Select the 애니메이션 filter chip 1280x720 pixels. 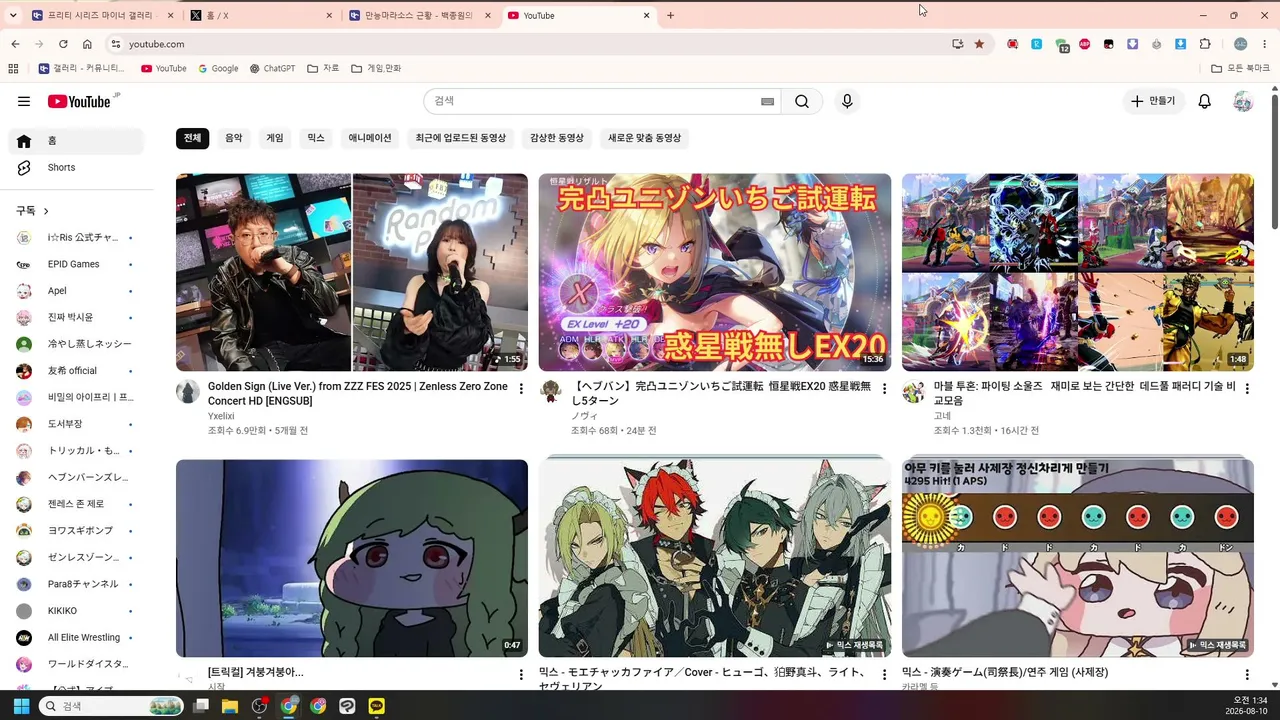(x=370, y=138)
